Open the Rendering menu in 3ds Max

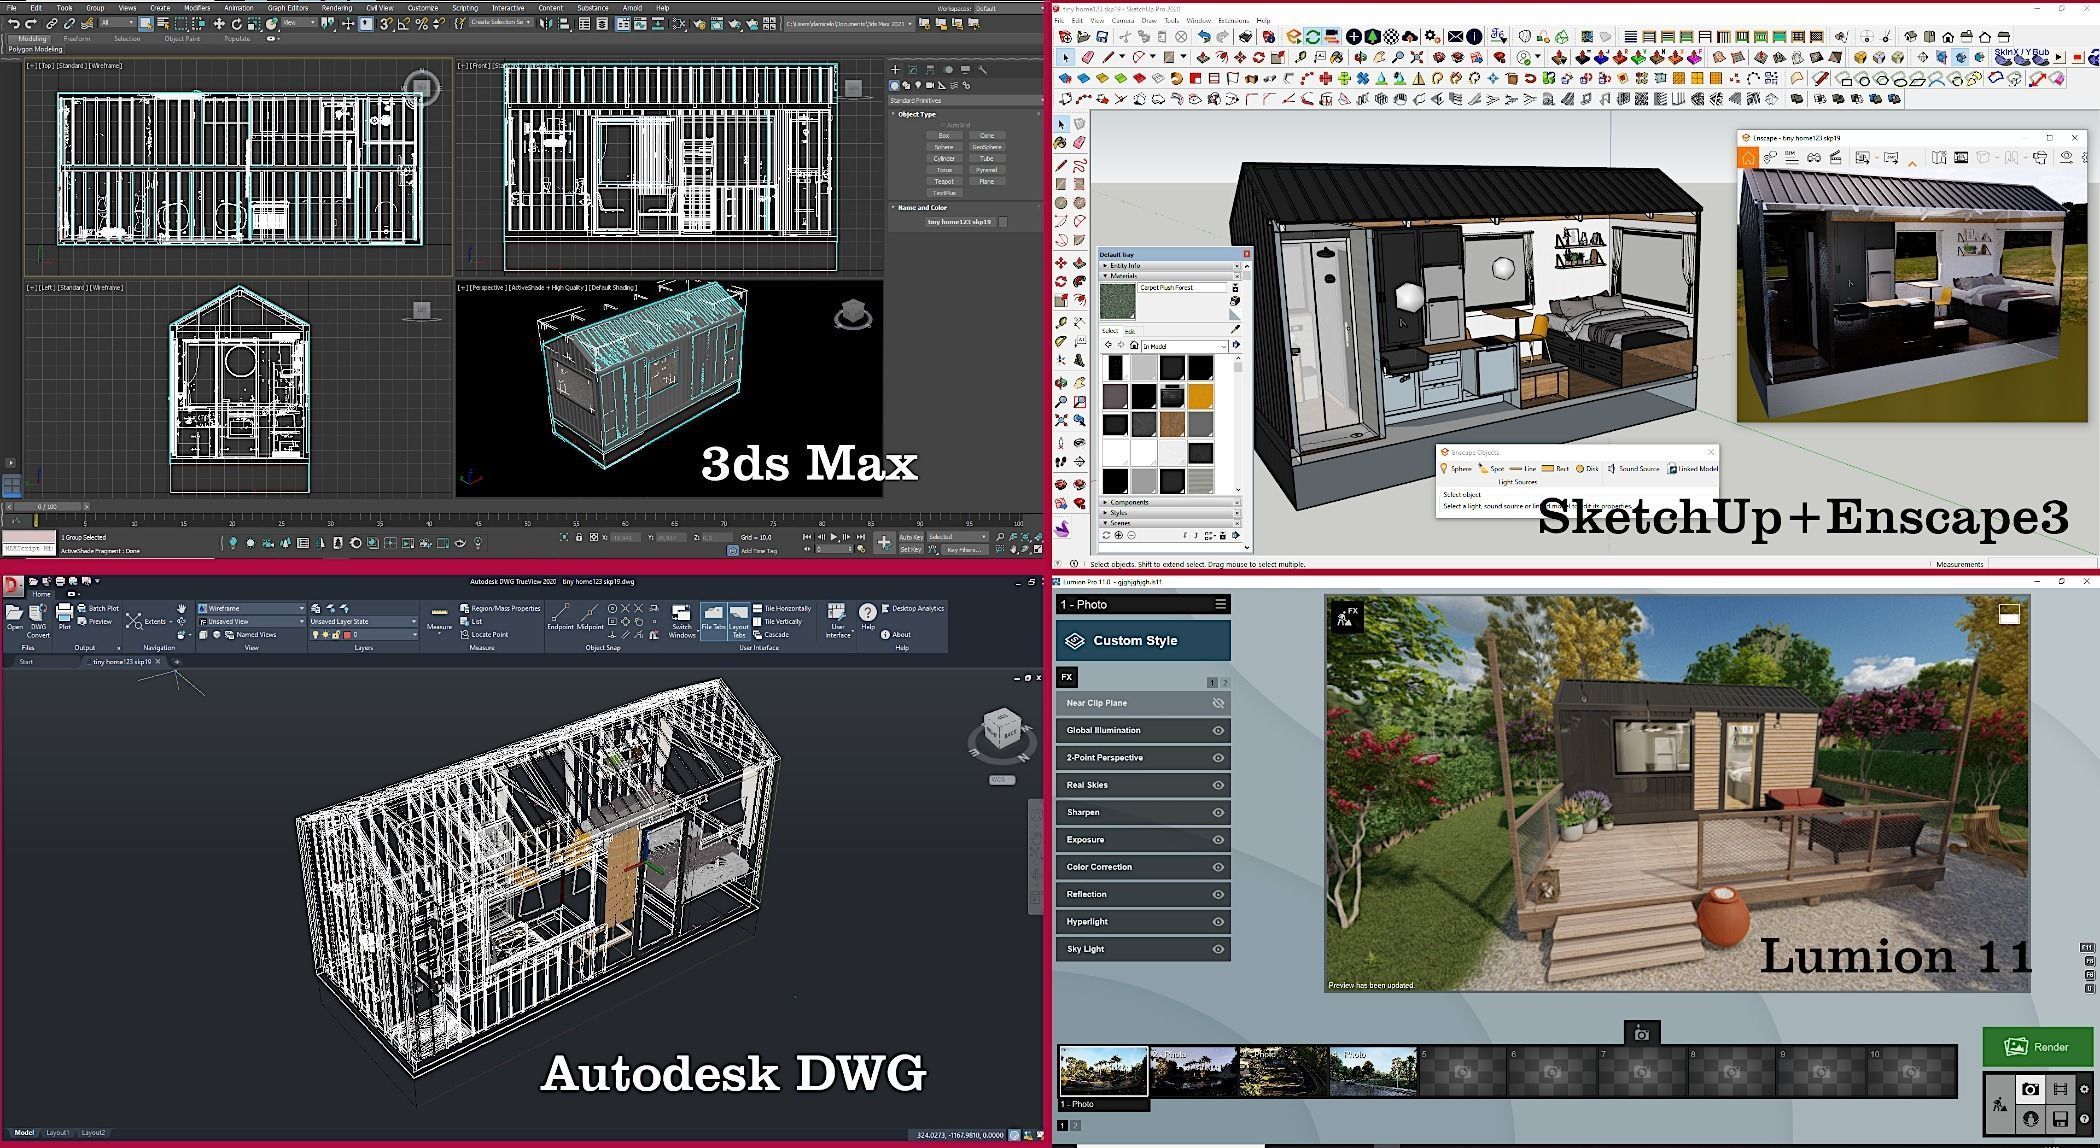pyautogui.click(x=336, y=8)
